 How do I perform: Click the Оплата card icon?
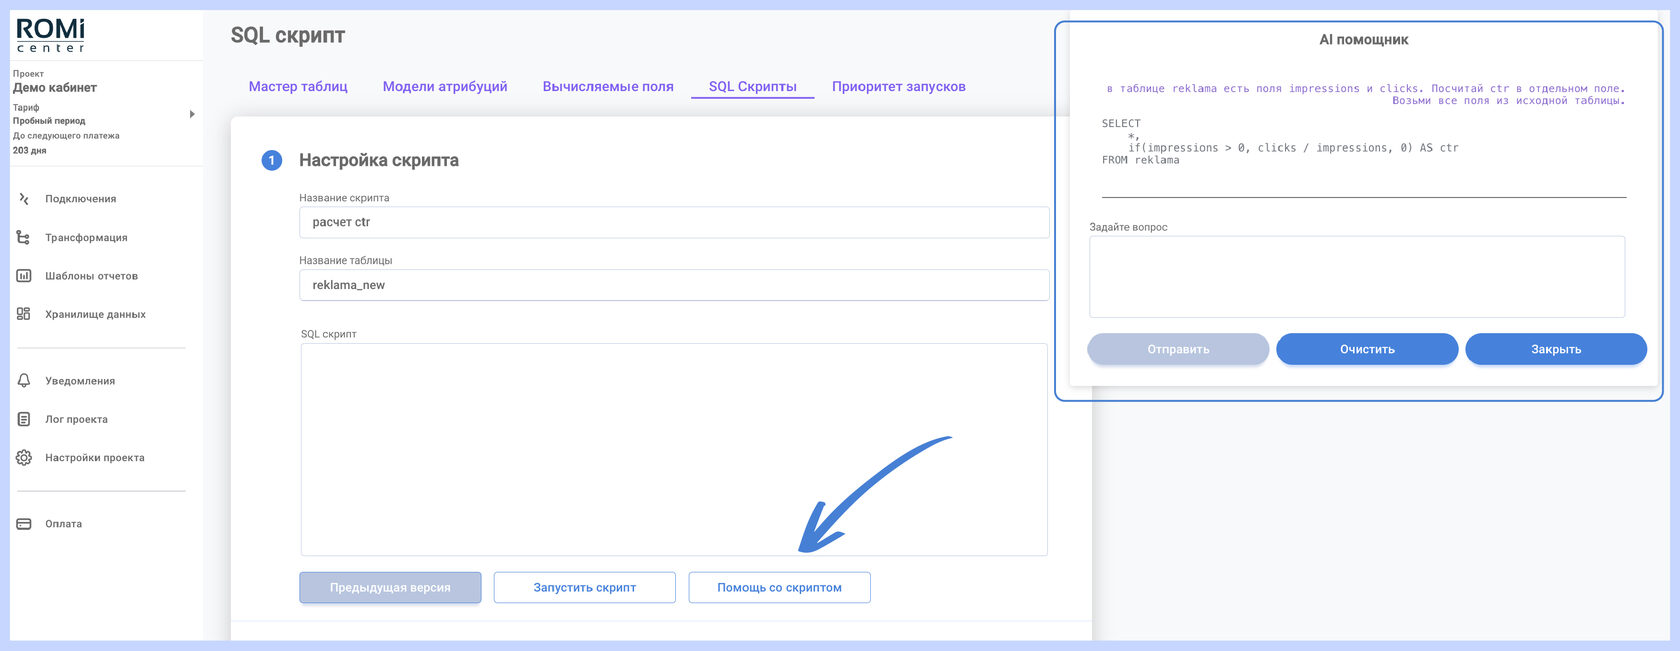coord(24,524)
